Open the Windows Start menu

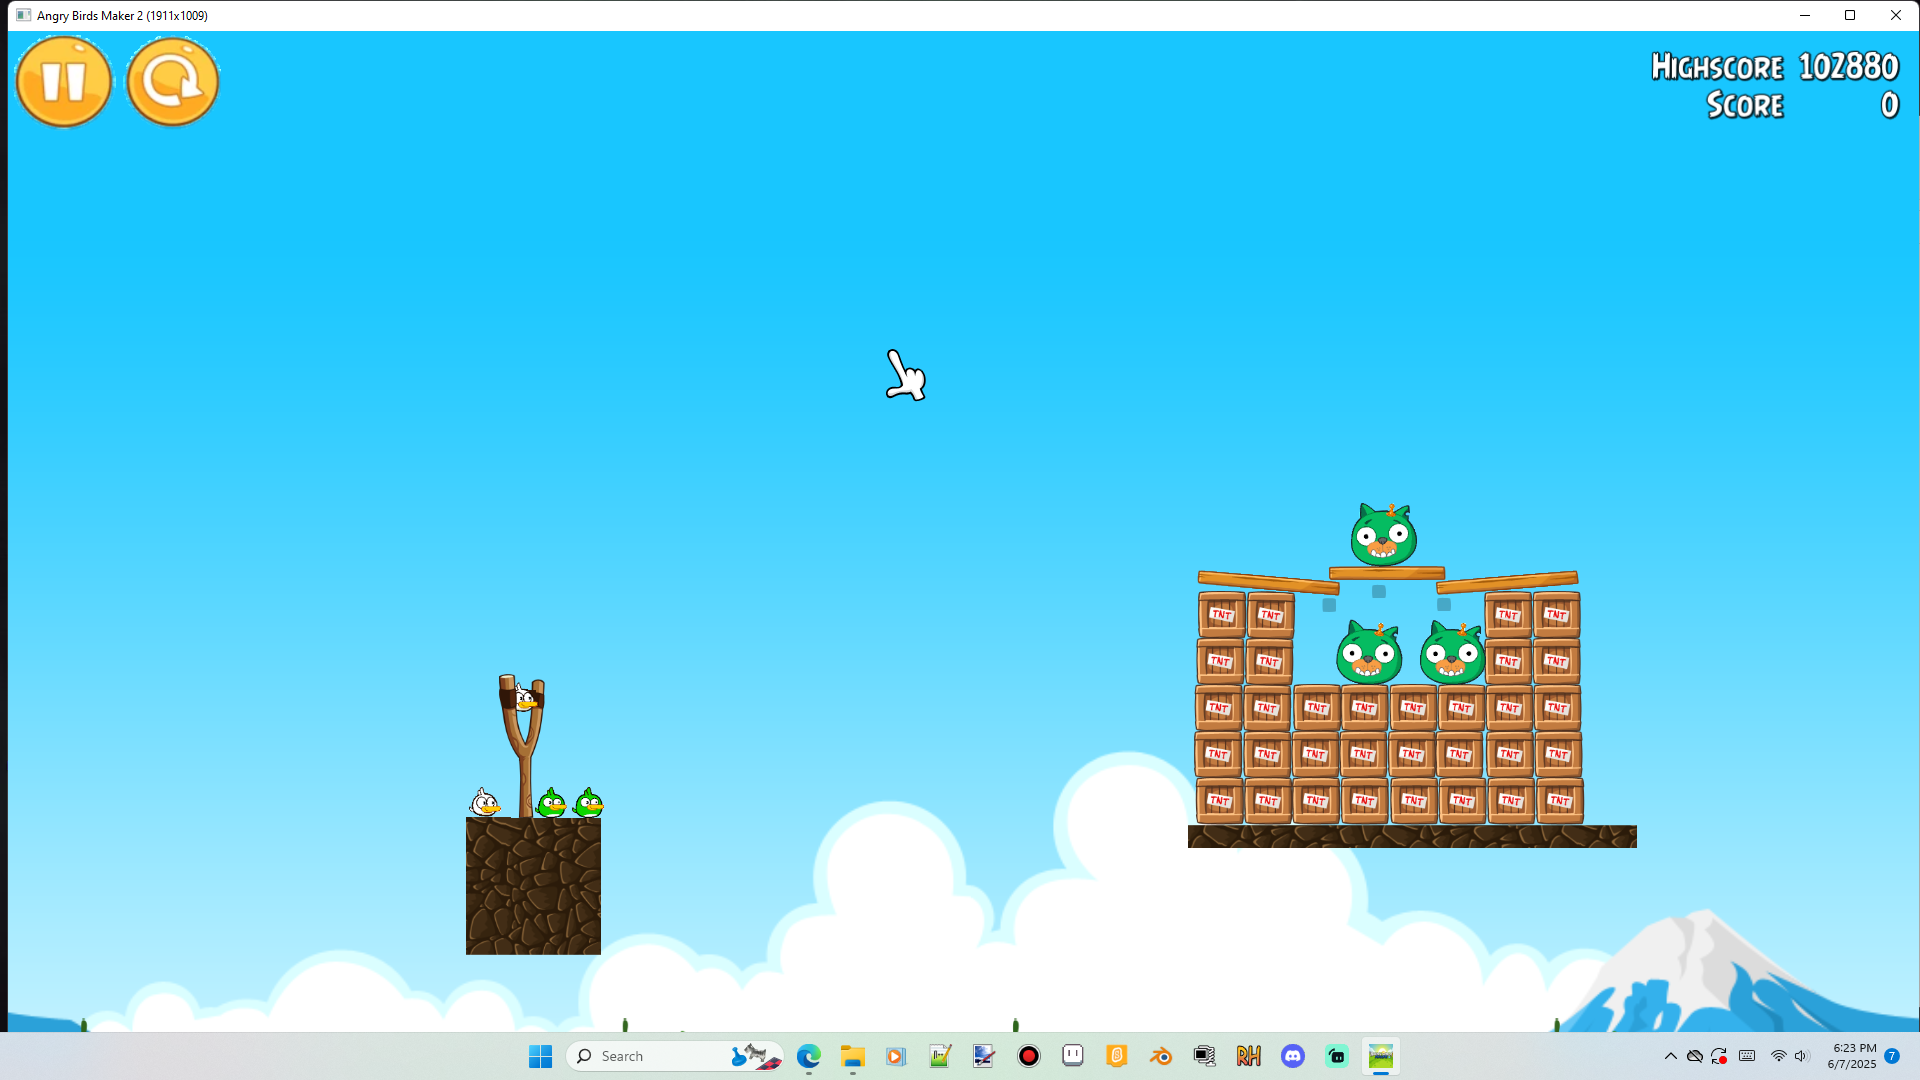point(540,1056)
